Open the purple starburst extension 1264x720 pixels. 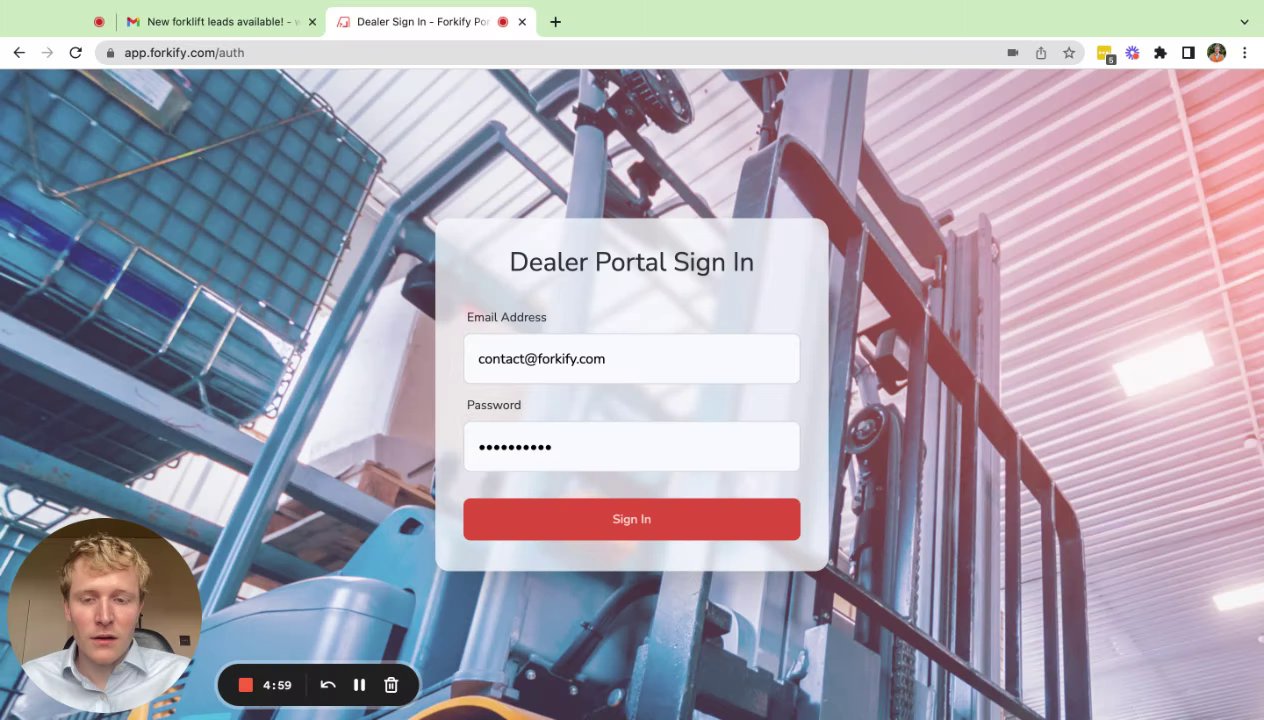[x=1132, y=53]
